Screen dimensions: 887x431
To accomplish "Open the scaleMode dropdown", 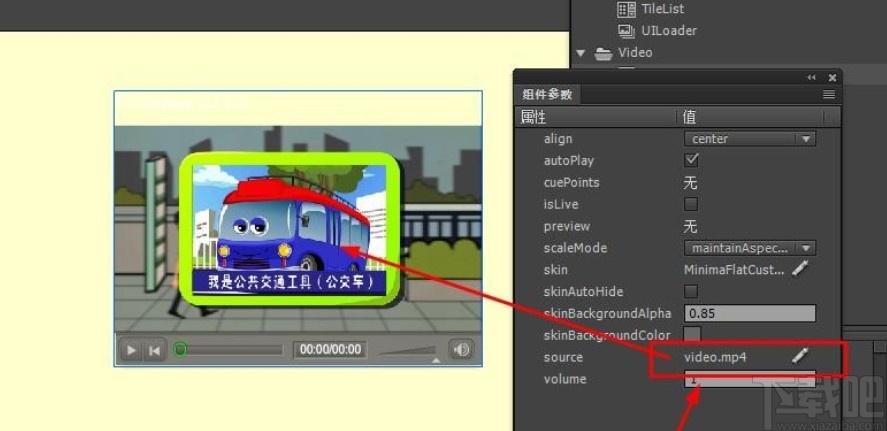I will pyautogui.click(x=750, y=248).
